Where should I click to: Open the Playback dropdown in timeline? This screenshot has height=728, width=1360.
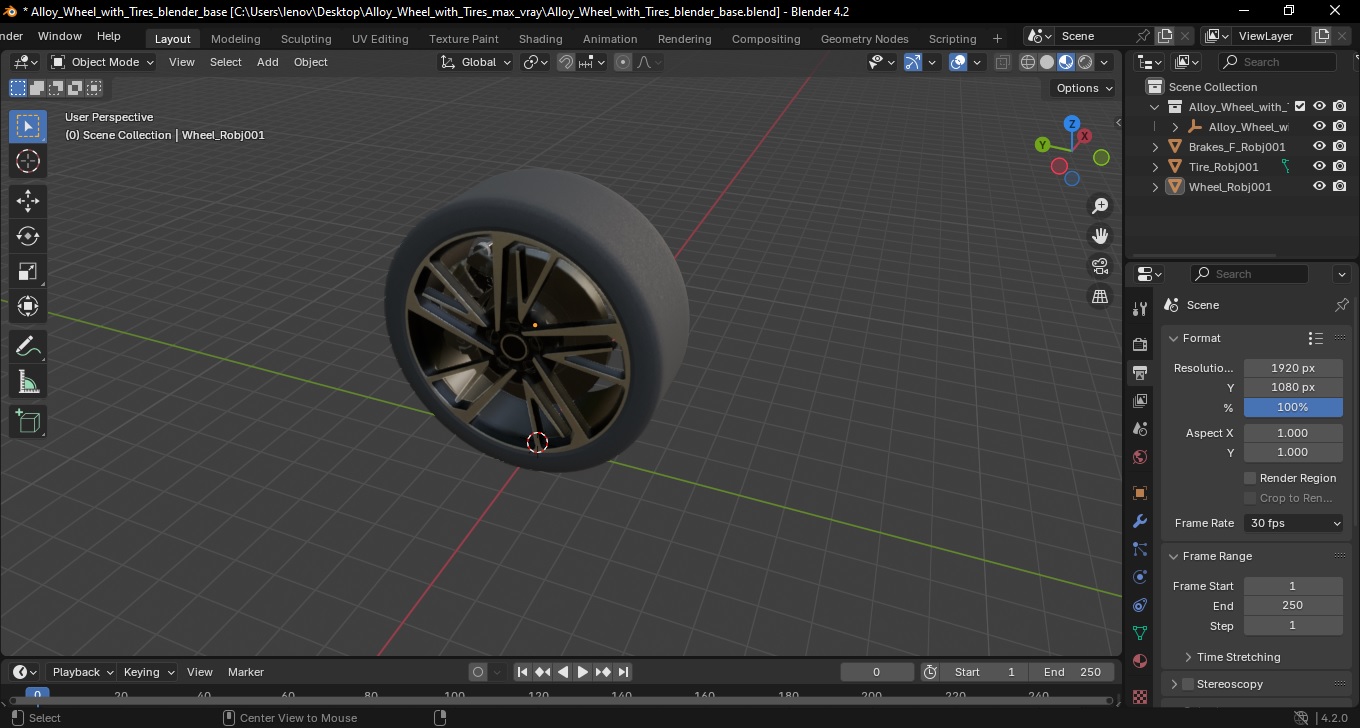(x=83, y=672)
